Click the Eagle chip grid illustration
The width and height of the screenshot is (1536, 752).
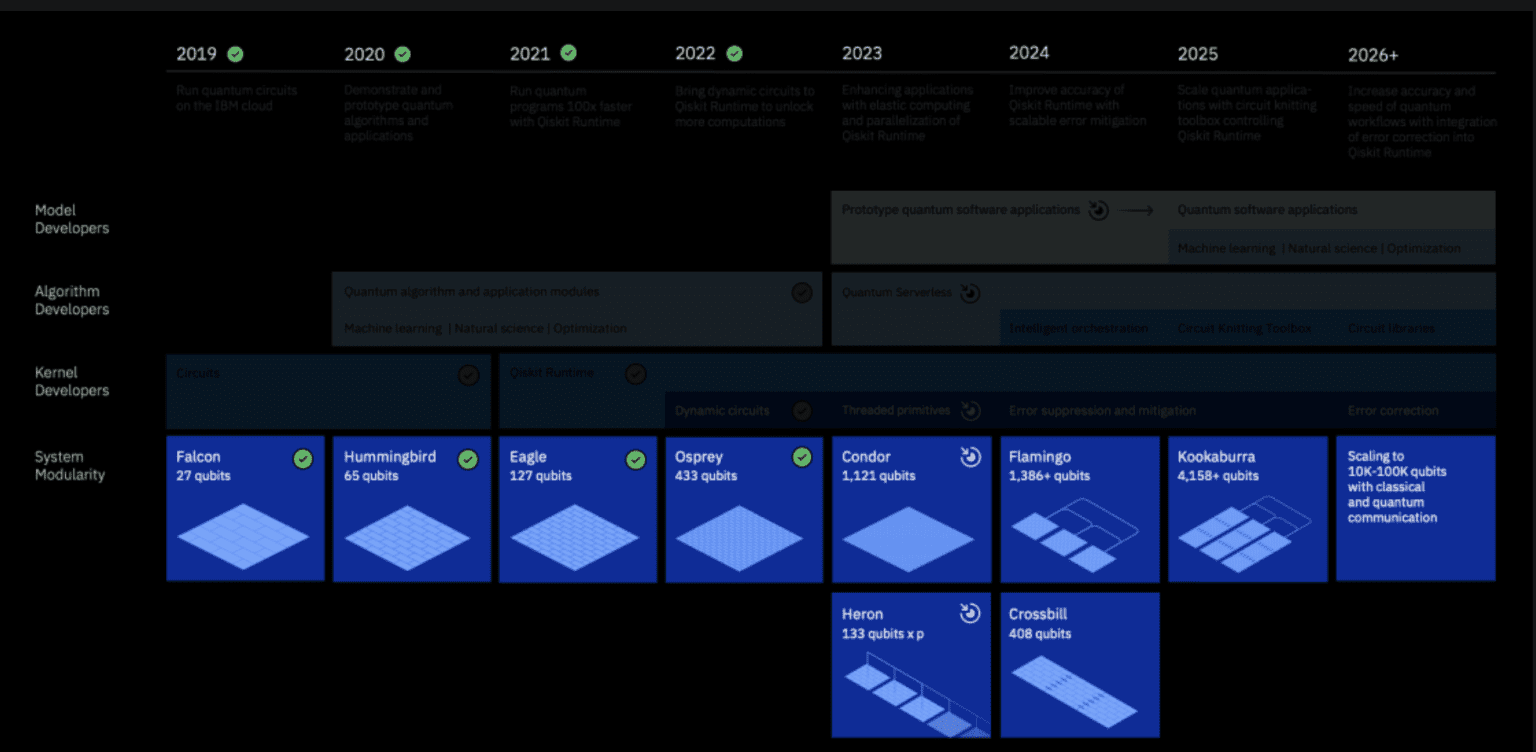click(x=572, y=537)
